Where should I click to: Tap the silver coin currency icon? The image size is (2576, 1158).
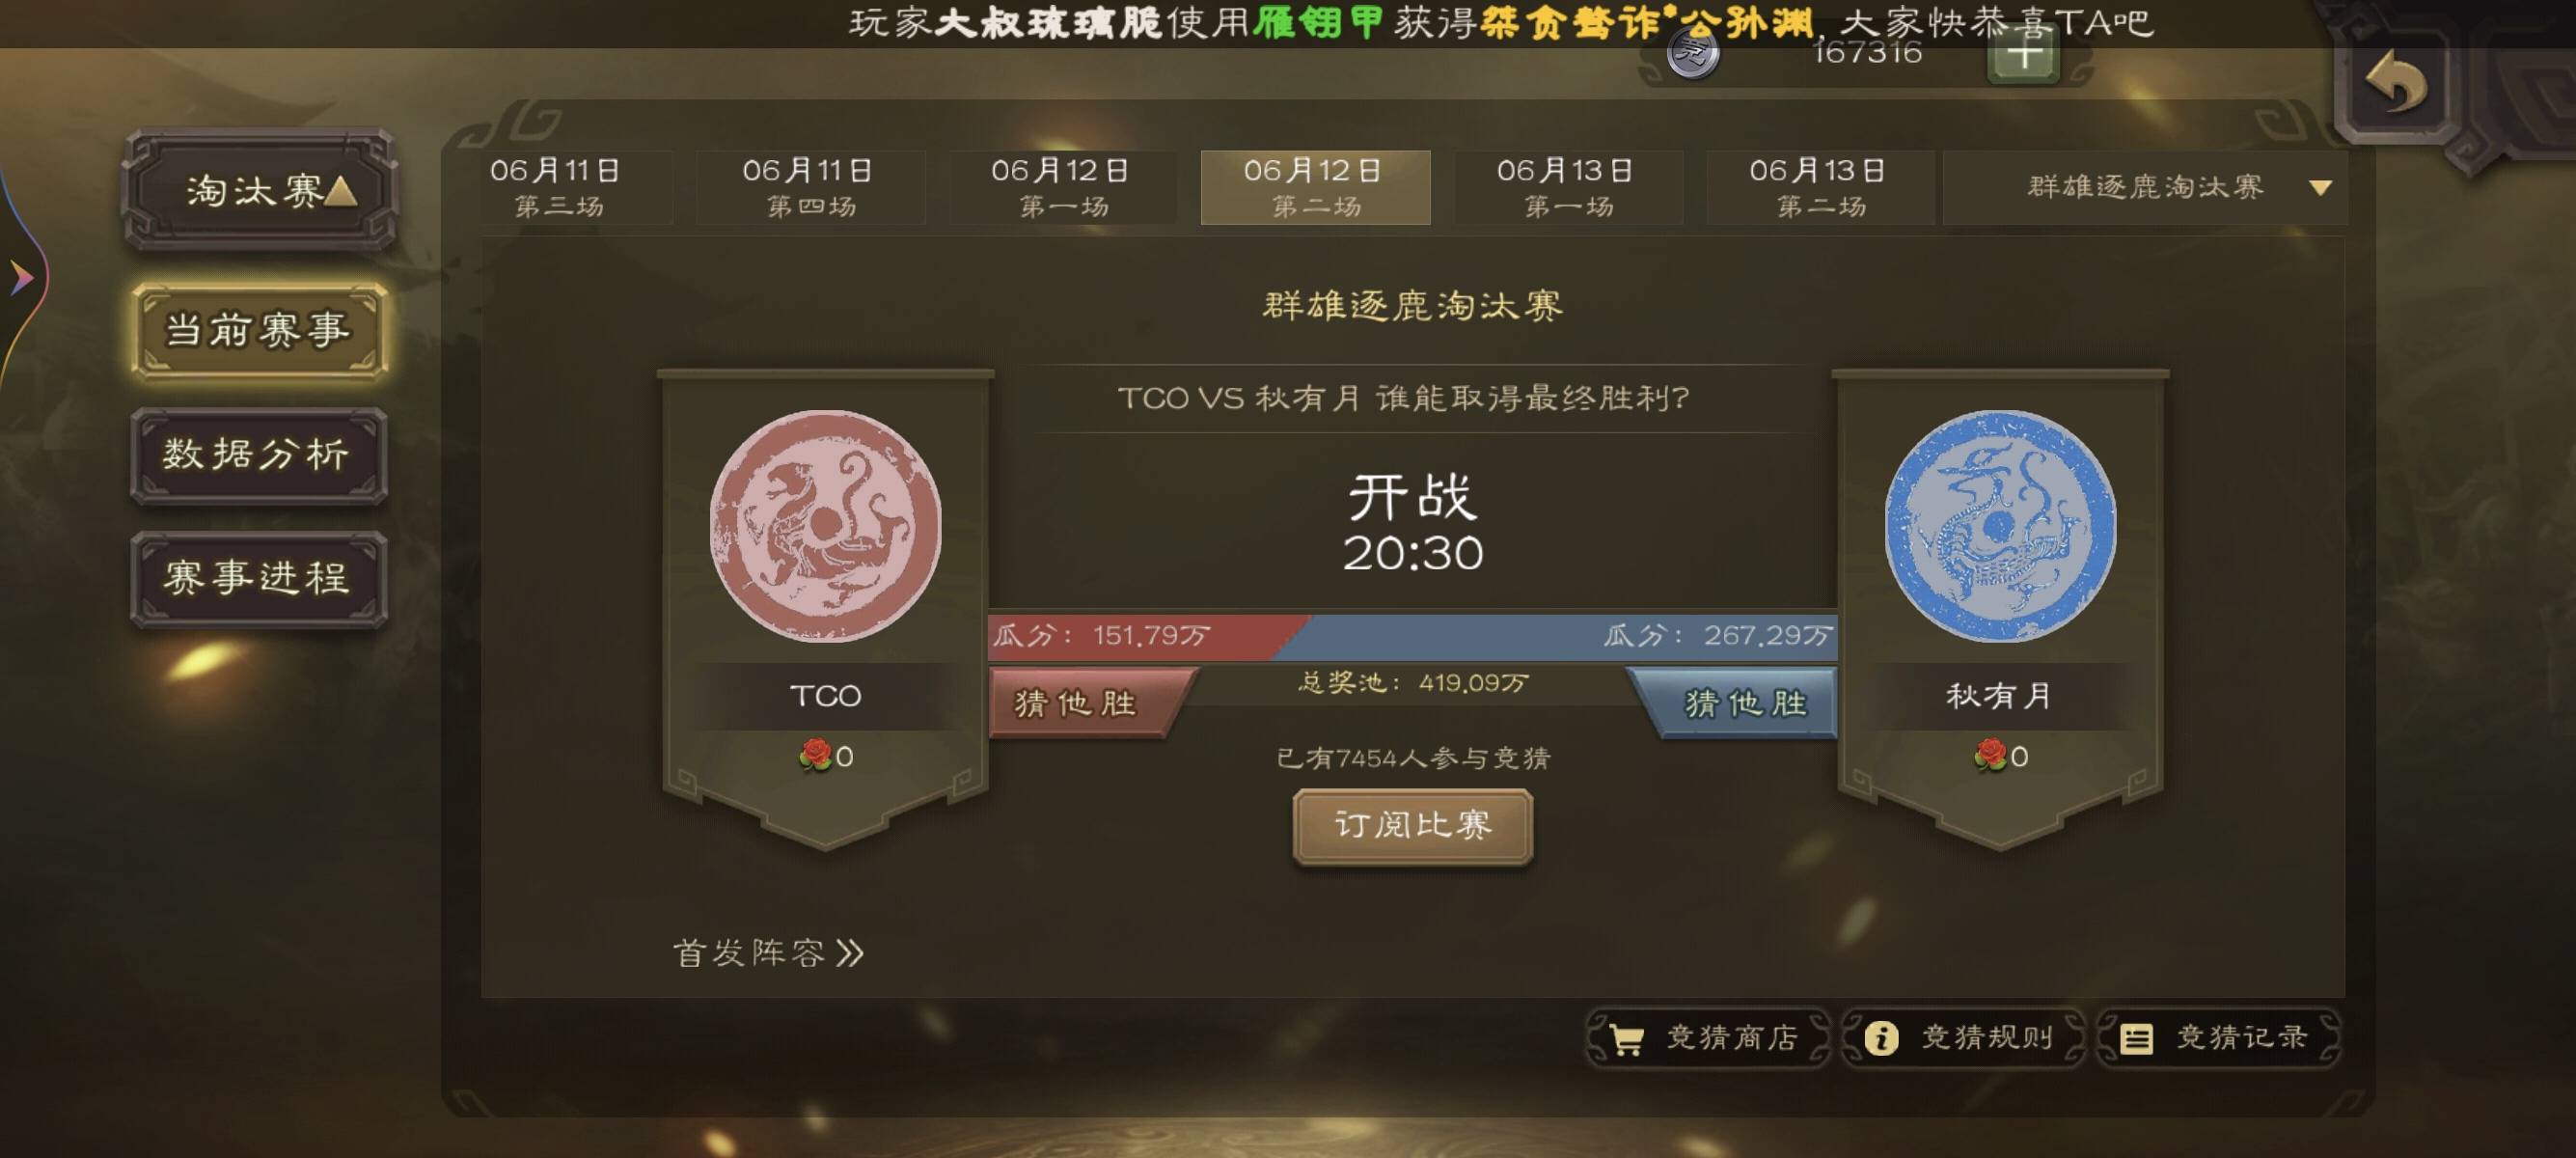1693,52
